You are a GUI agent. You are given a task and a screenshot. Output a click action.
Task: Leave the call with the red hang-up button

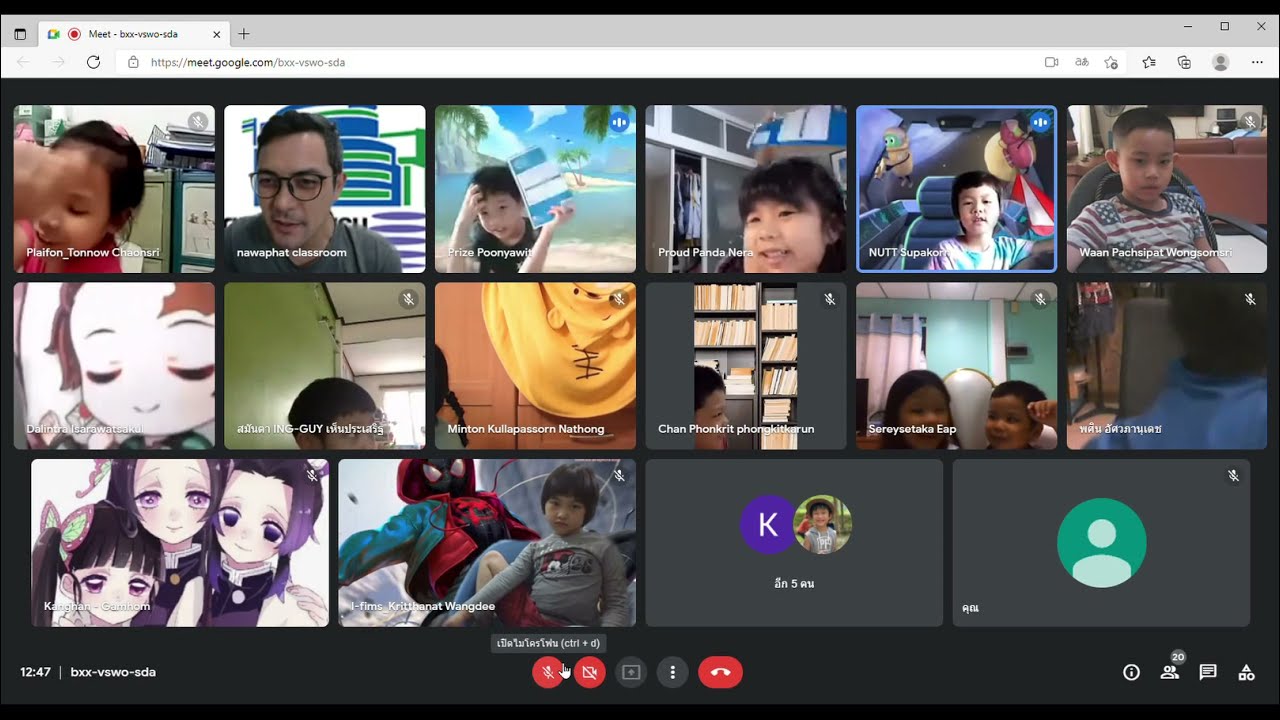[x=720, y=672]
